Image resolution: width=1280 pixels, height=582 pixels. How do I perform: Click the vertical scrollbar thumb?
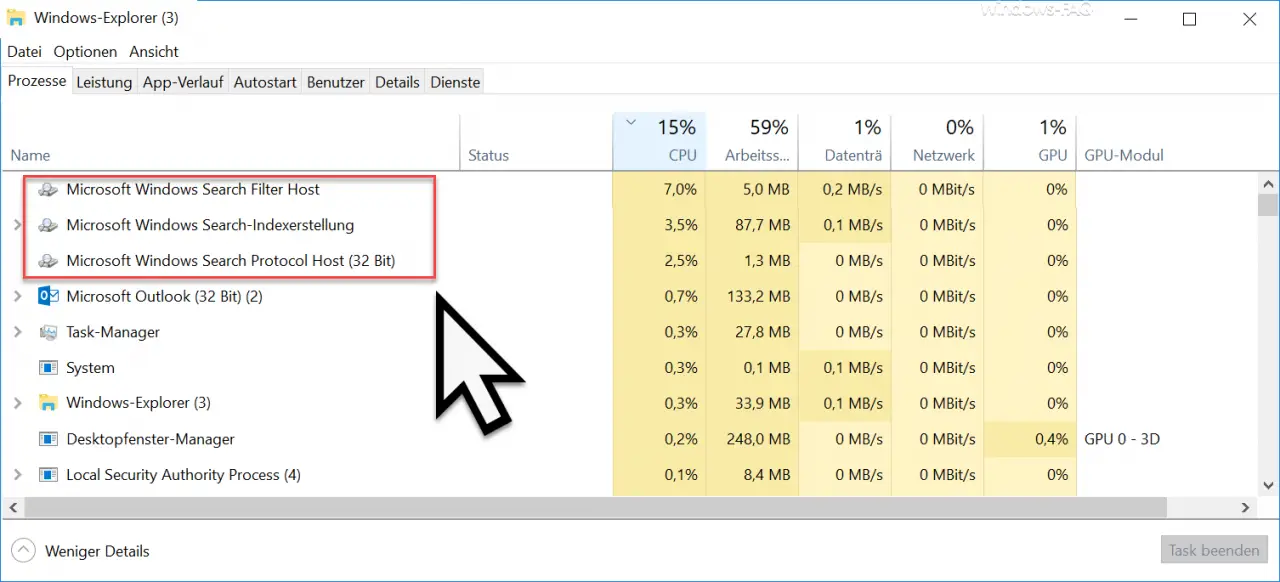point(1268,205)
